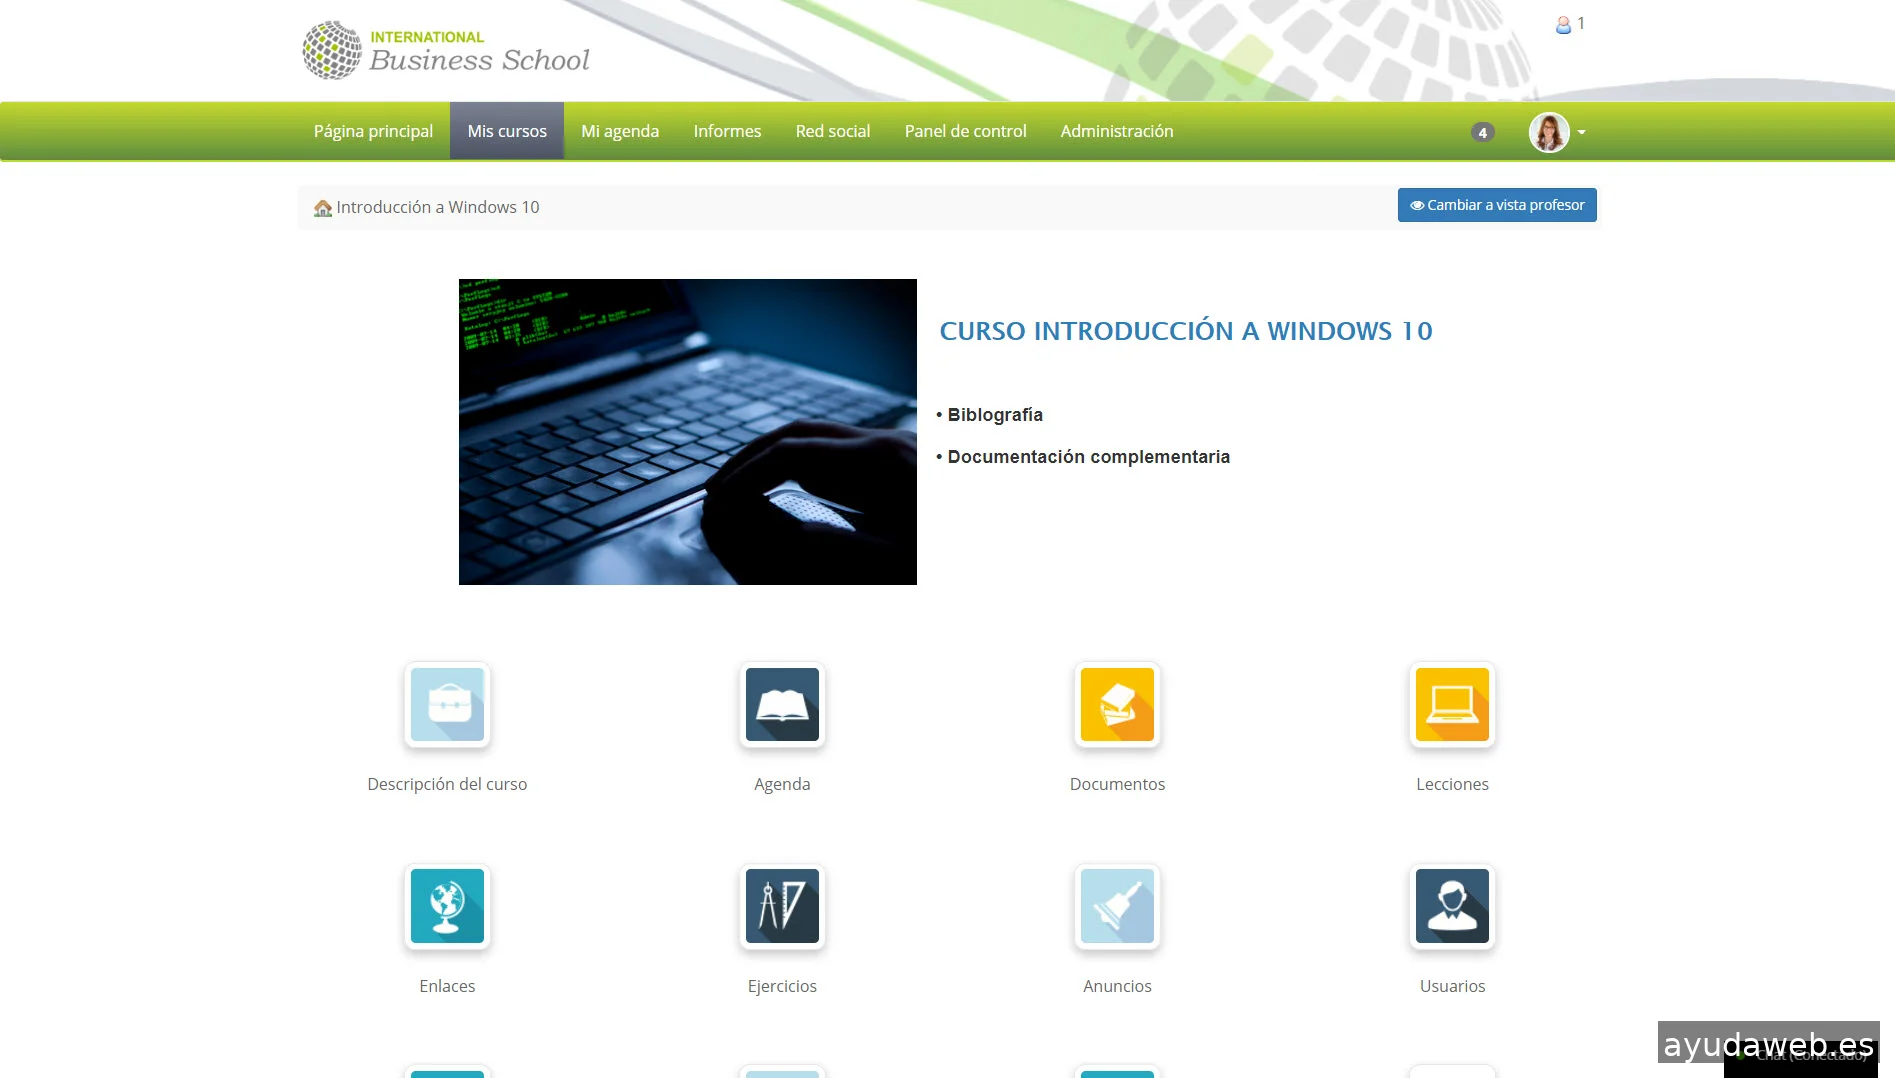The width and height of the screenshot is (1895, 1078).
Task: Open the notifications badge showing 4
Action: 1482,132
